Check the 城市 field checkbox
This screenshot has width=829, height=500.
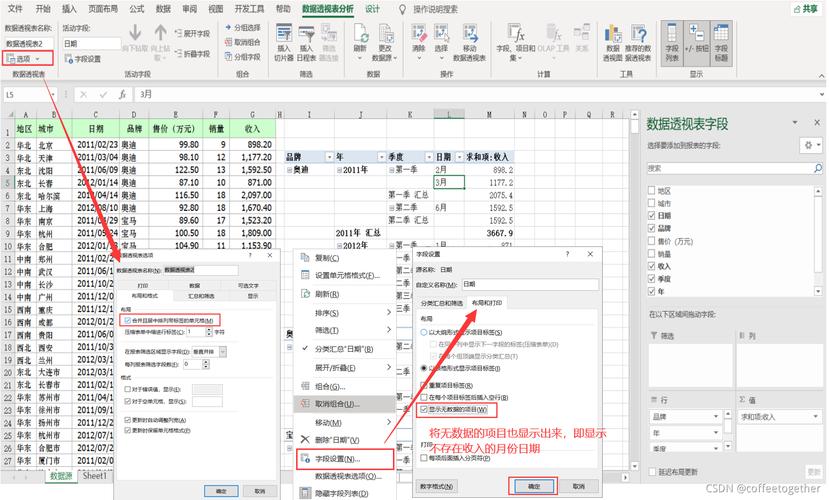point(651,203)
